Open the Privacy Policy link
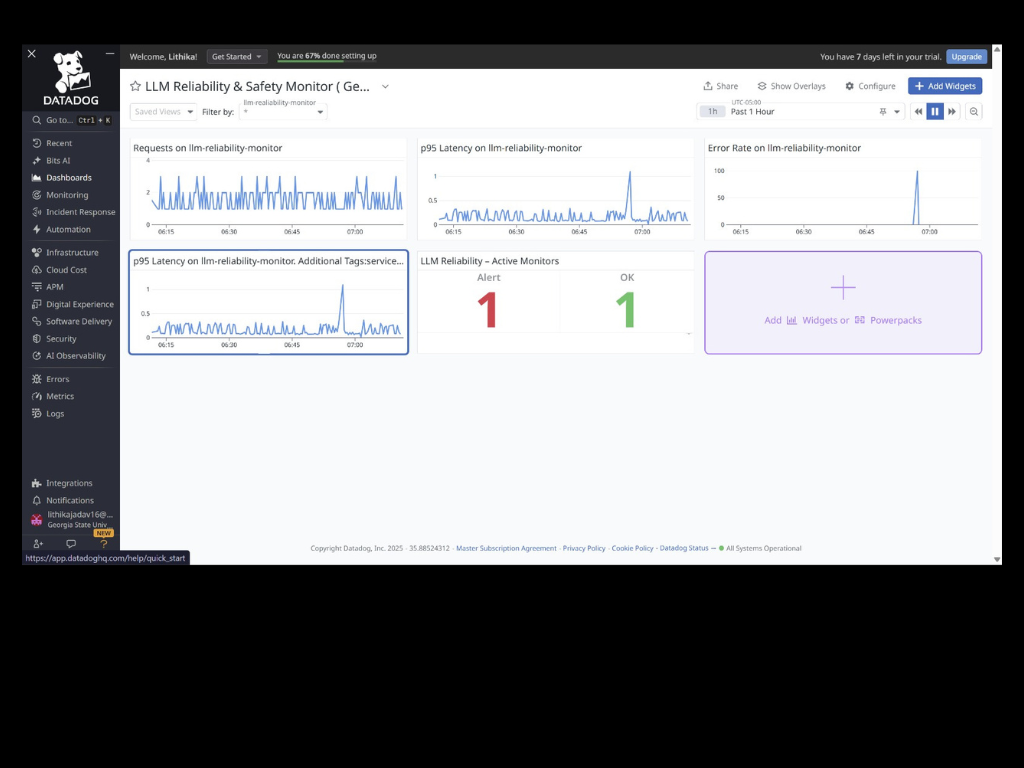The image size is (1024, 768). [x=584, y=549]
